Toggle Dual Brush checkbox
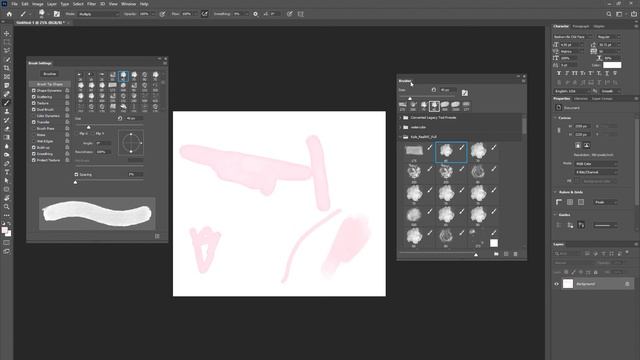This screenshot has width=640, height=360. pos(34,109)
